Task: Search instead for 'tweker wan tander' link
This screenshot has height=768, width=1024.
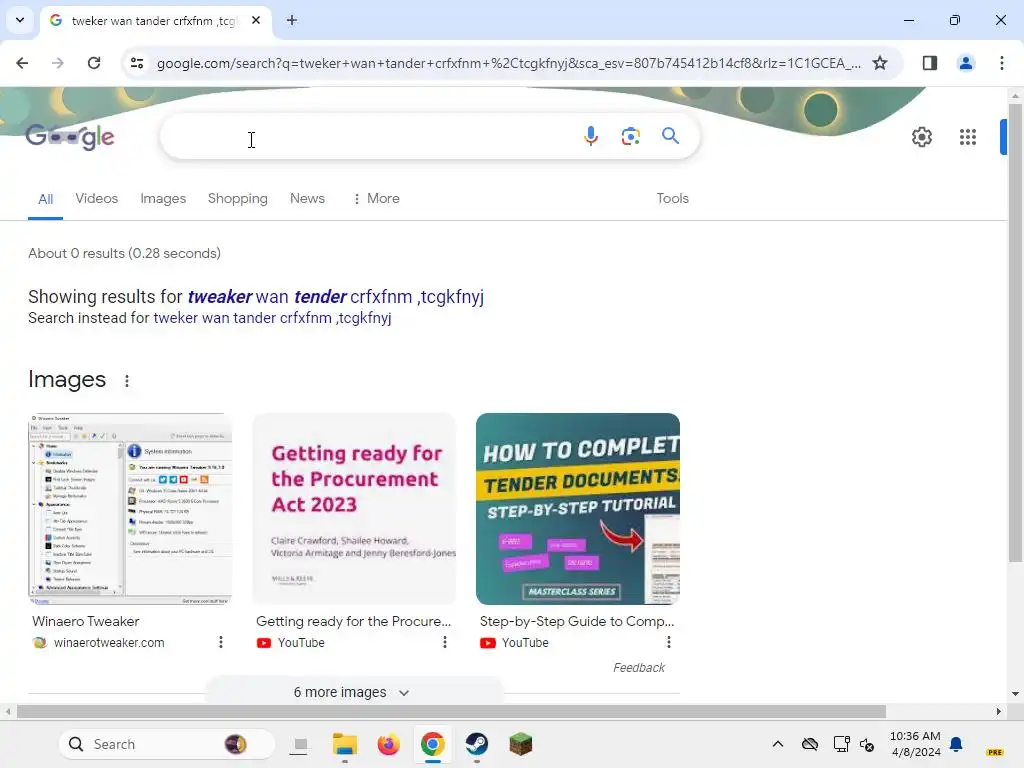Action: [272, 318]
